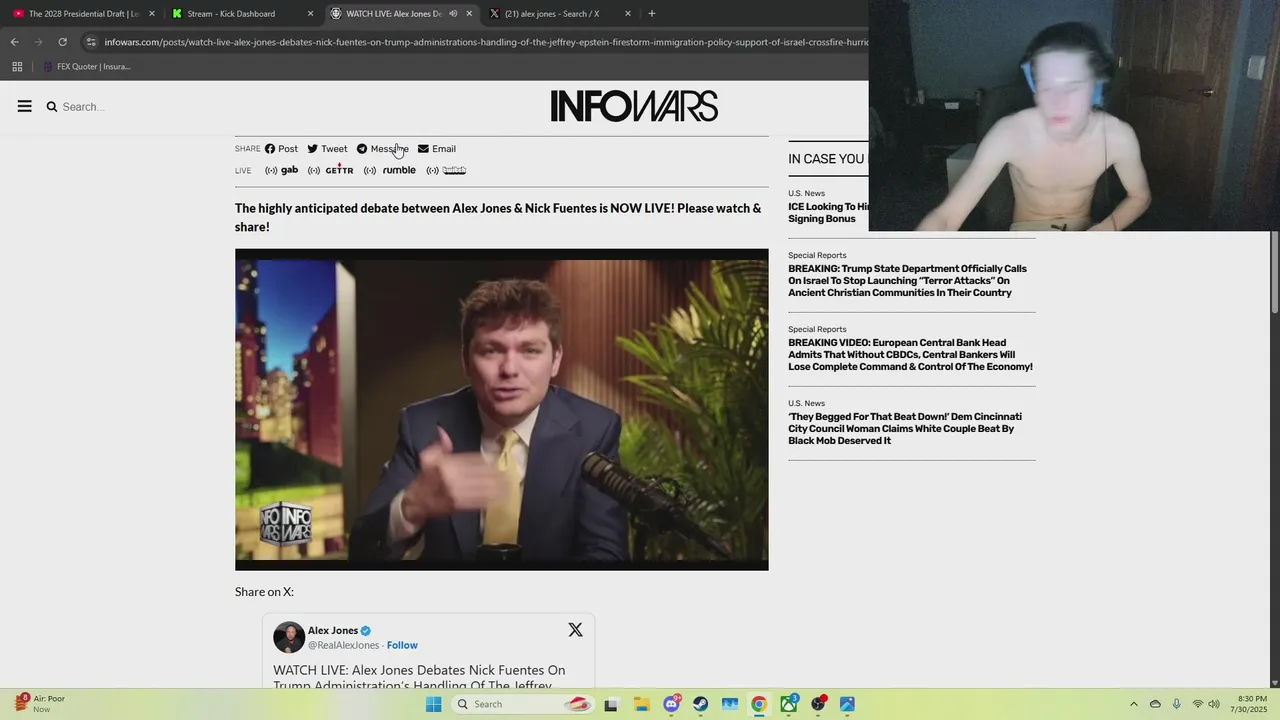Open the Xbox app from taskbar

click(789, 704)
